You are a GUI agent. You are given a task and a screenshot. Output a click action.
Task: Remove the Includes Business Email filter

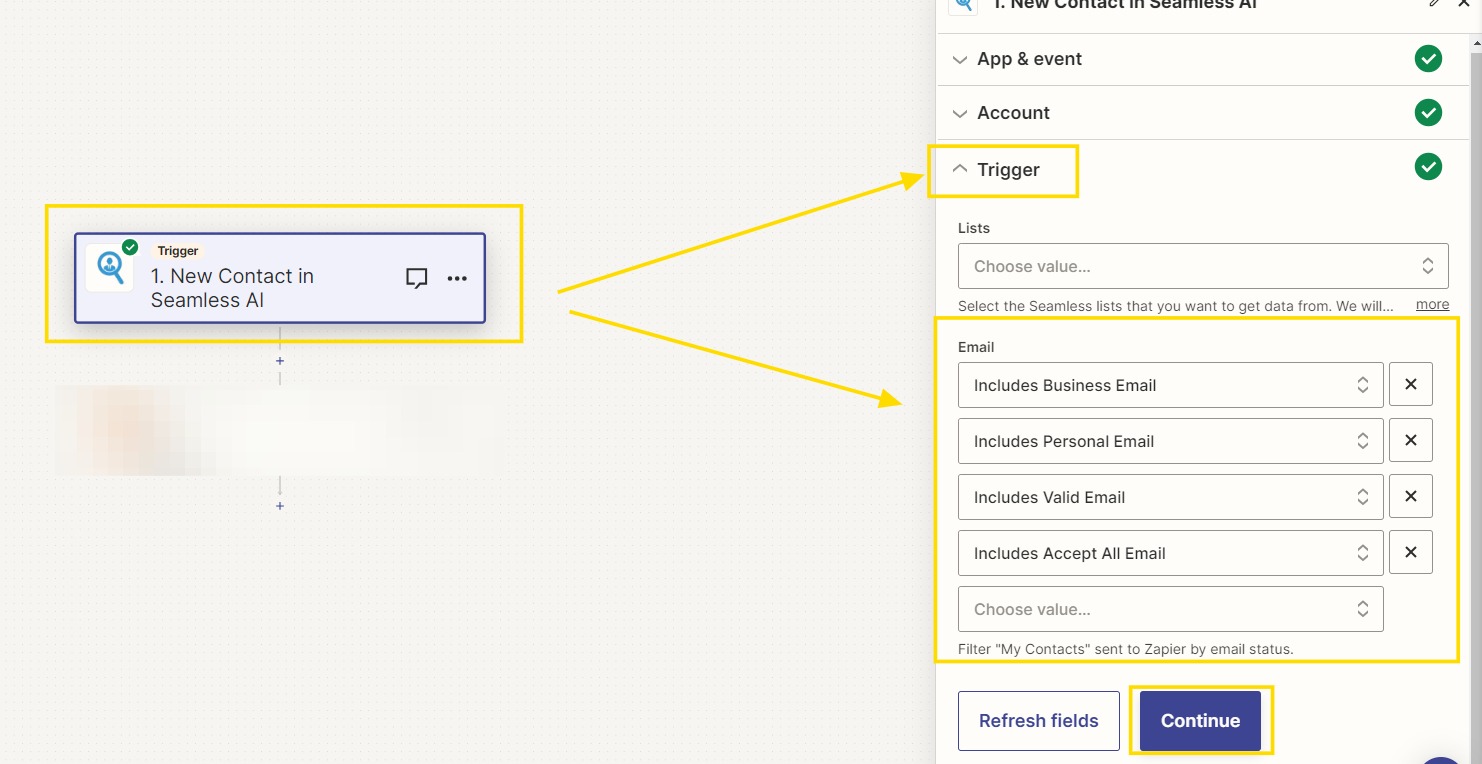[1411, 384]
